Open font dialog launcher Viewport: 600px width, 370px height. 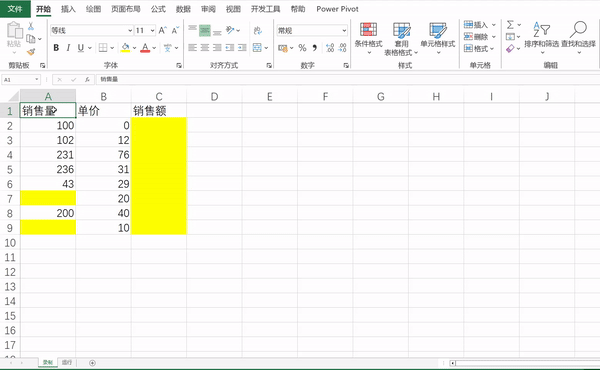[x=179, y=65]
